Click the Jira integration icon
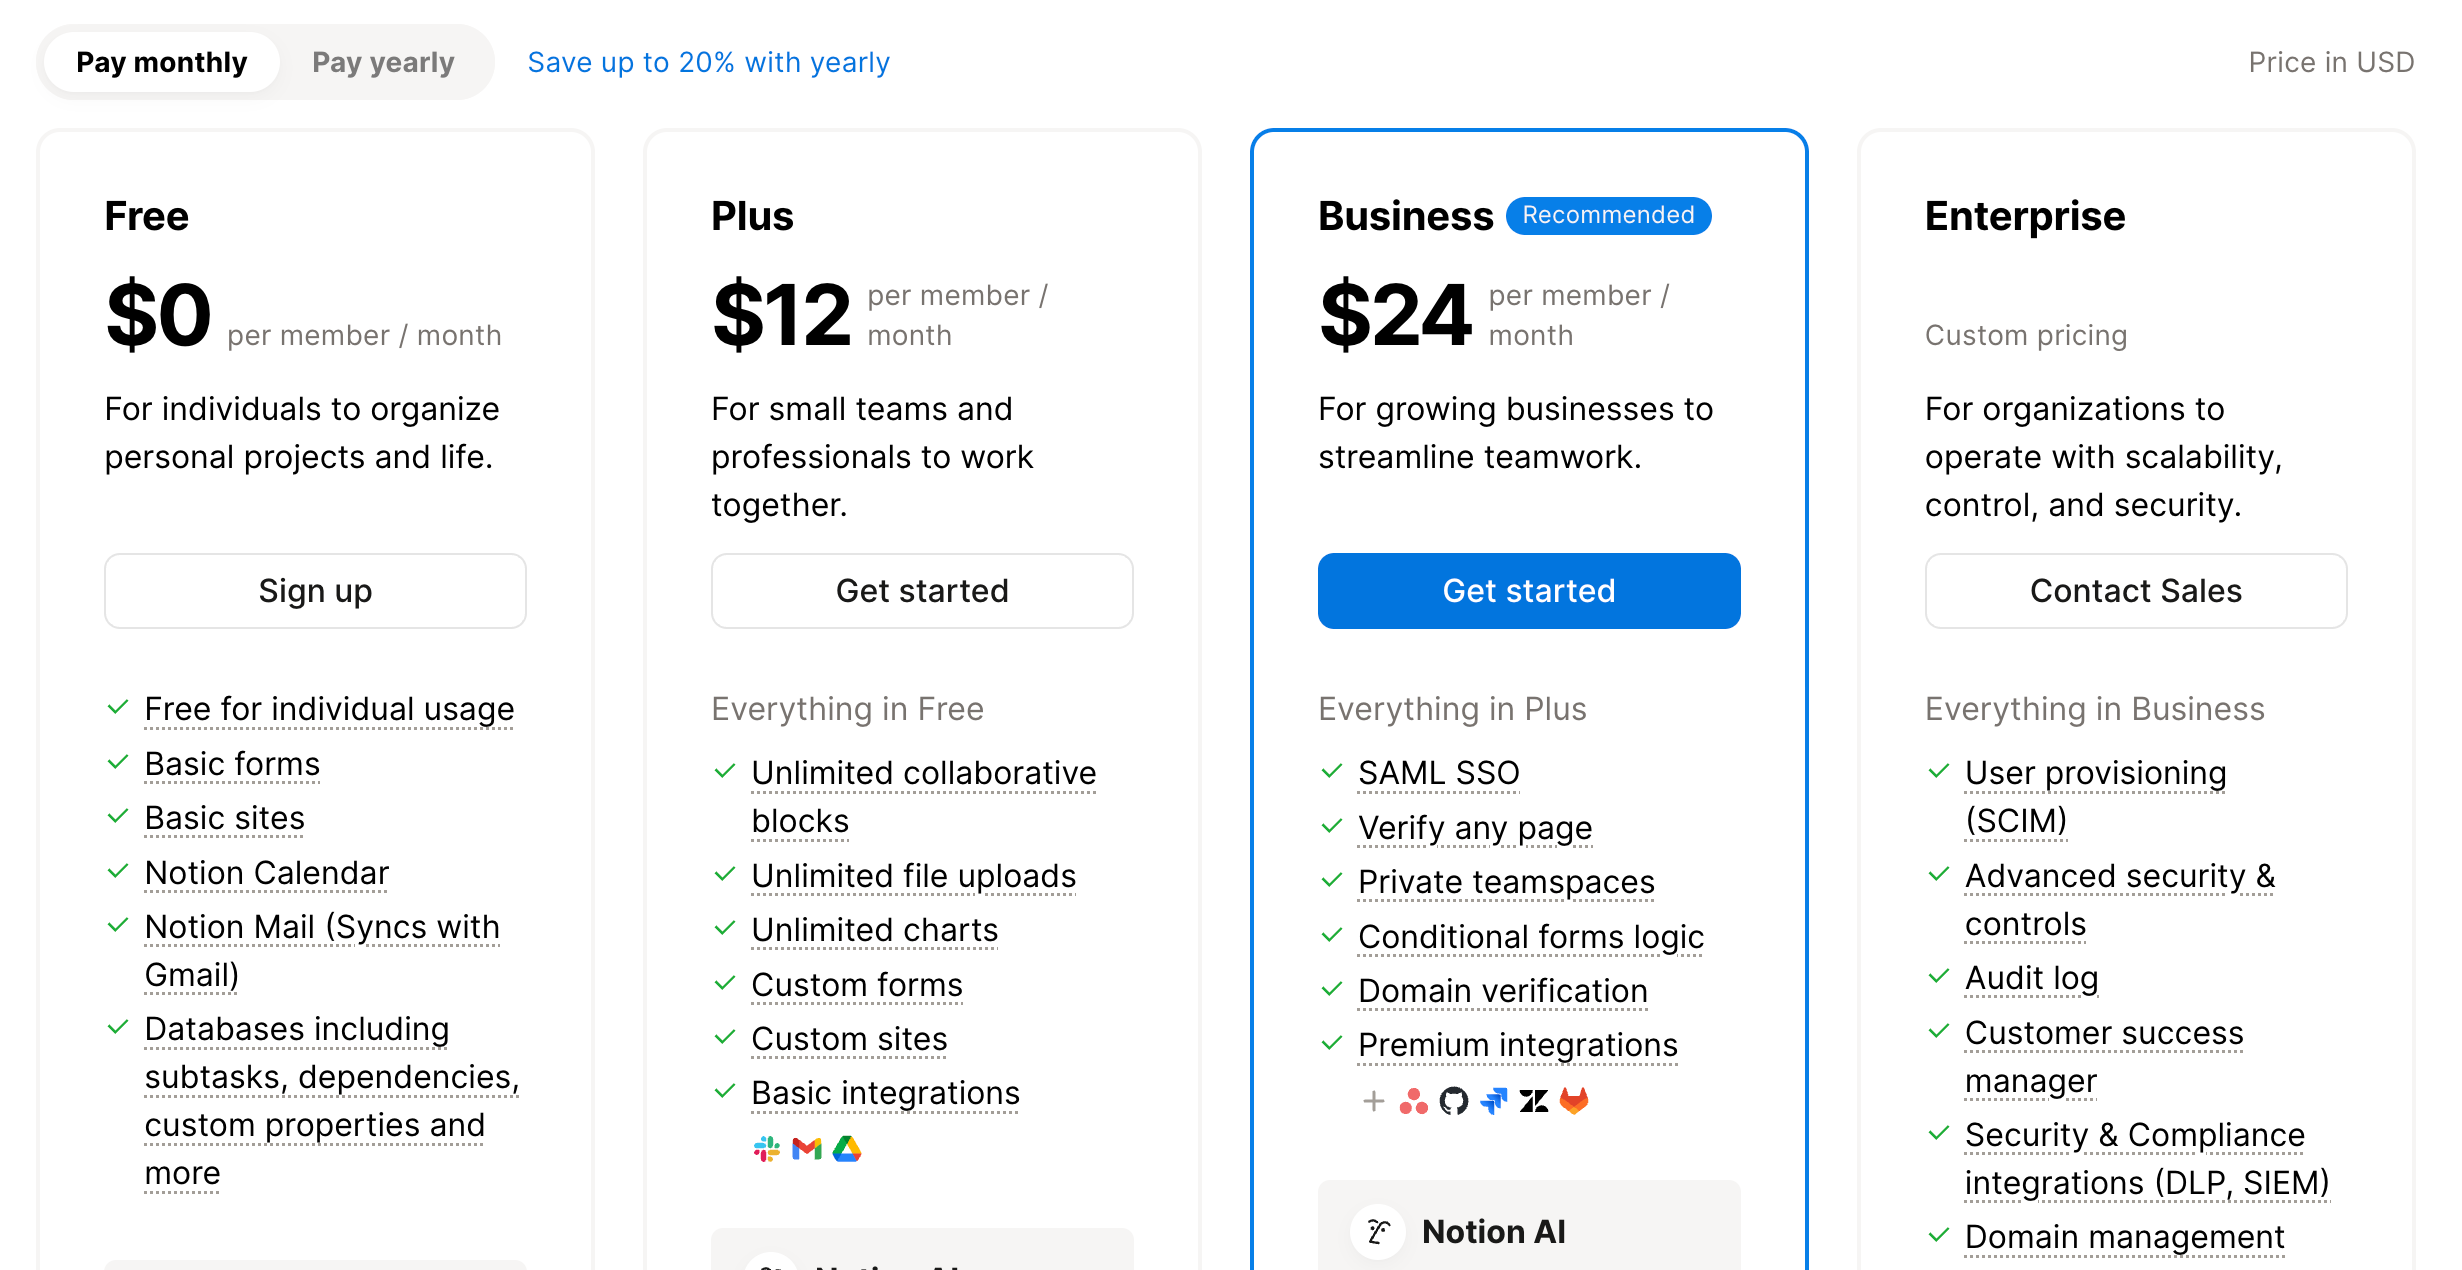 1494,1101
